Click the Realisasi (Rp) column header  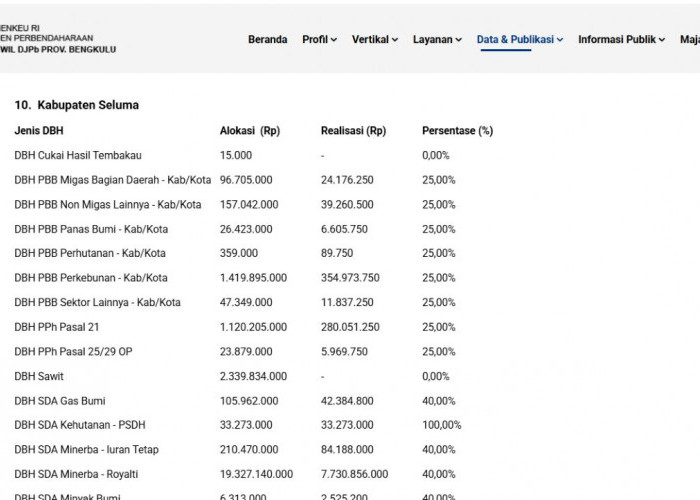click(353, 131)
